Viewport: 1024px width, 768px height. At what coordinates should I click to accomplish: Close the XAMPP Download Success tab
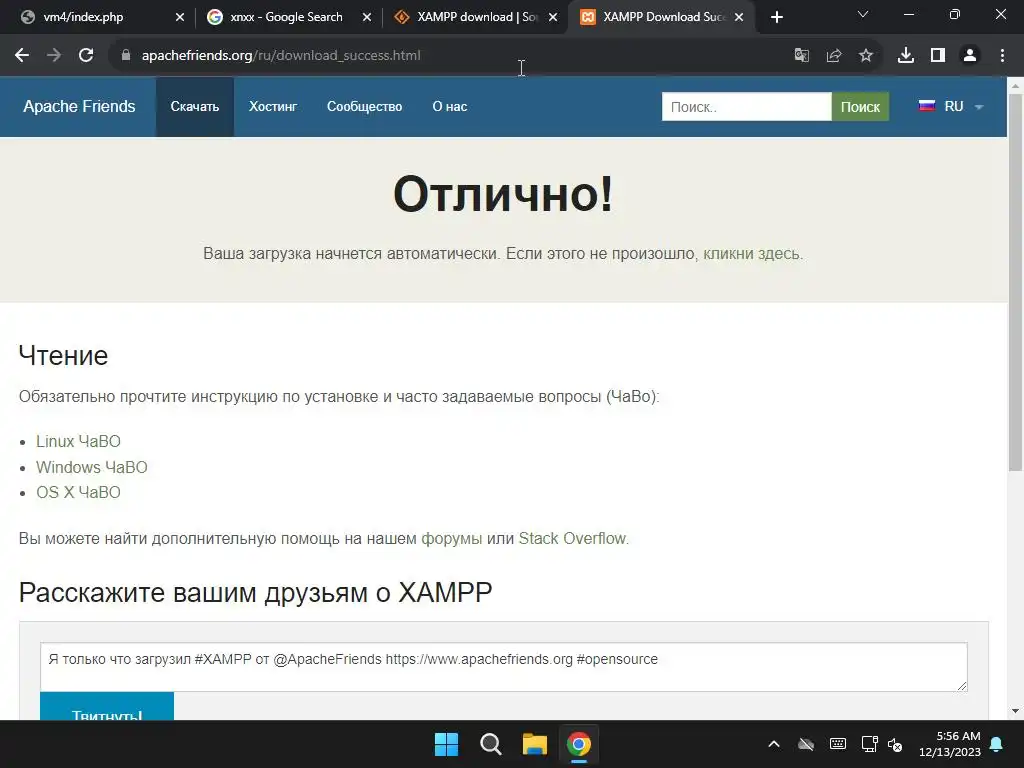[x=739, y=18]
